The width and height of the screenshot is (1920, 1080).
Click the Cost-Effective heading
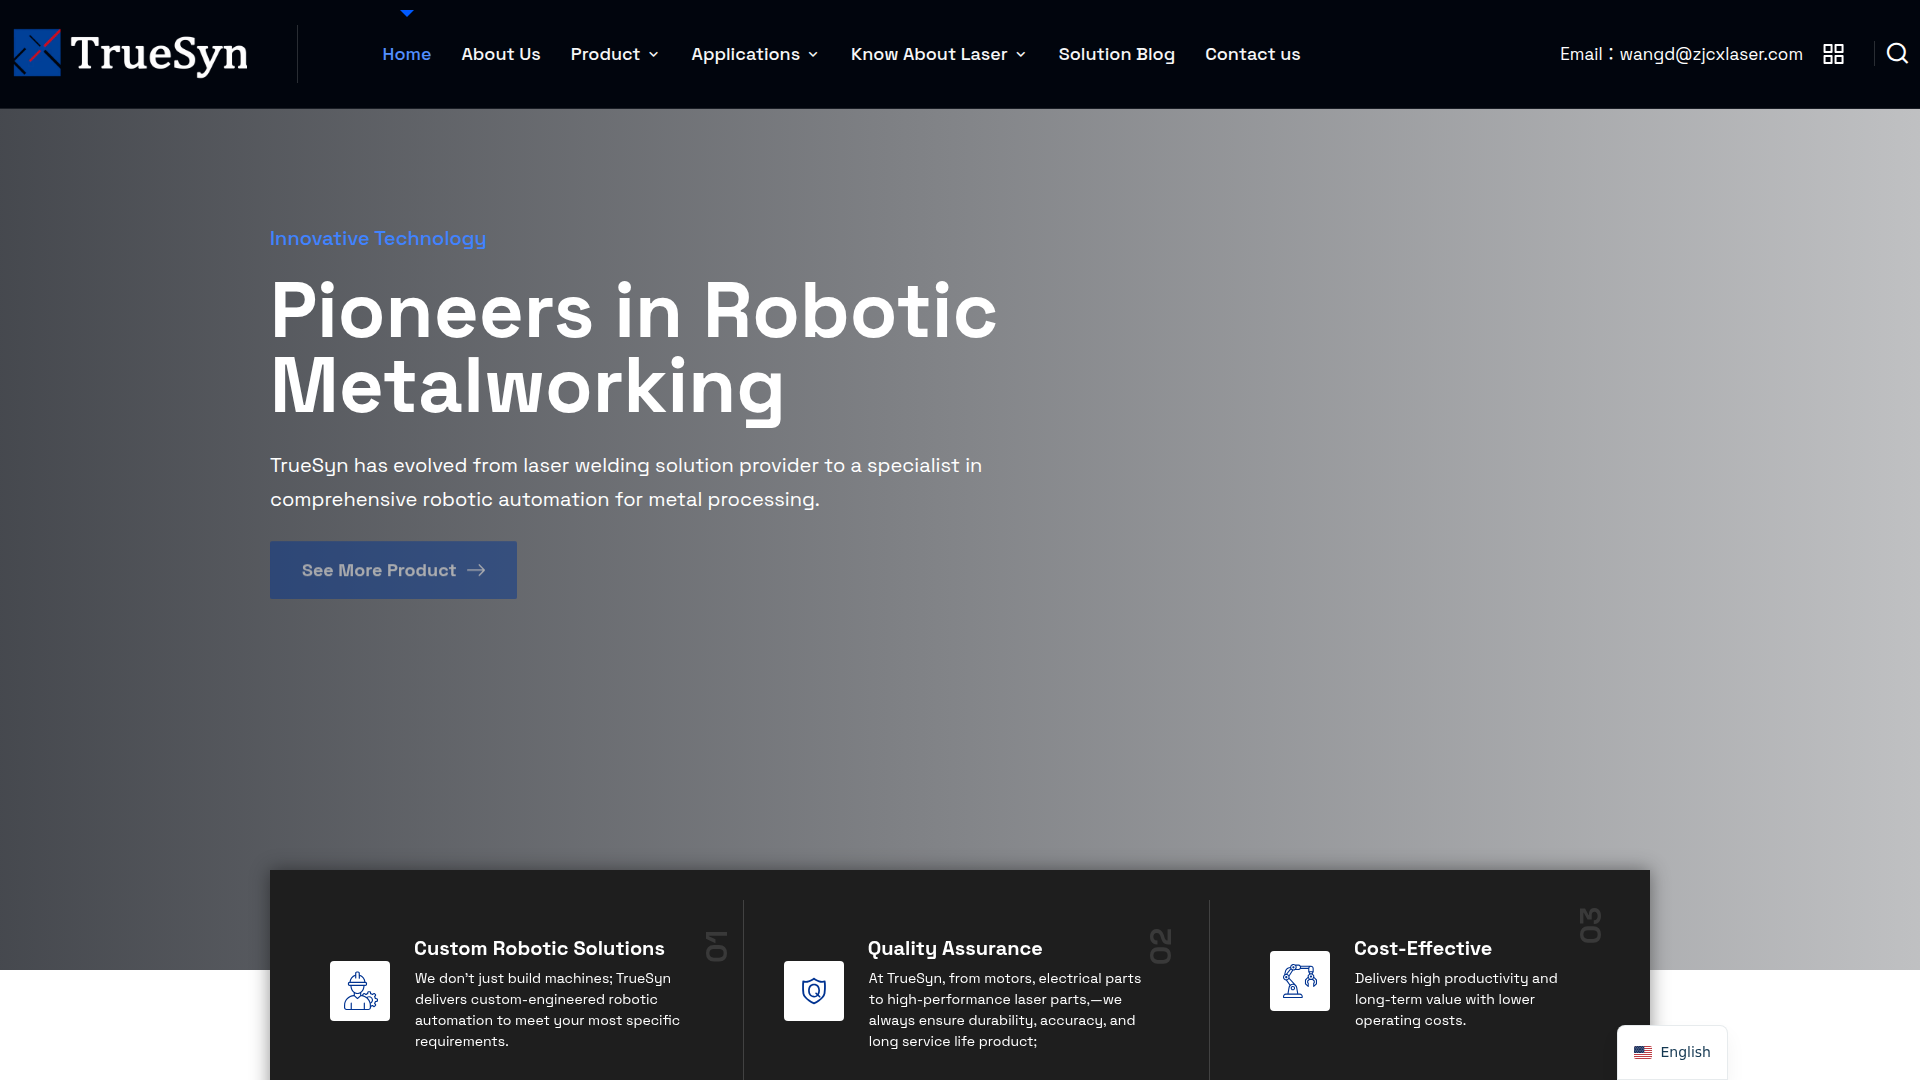(x=1422, y=948)
